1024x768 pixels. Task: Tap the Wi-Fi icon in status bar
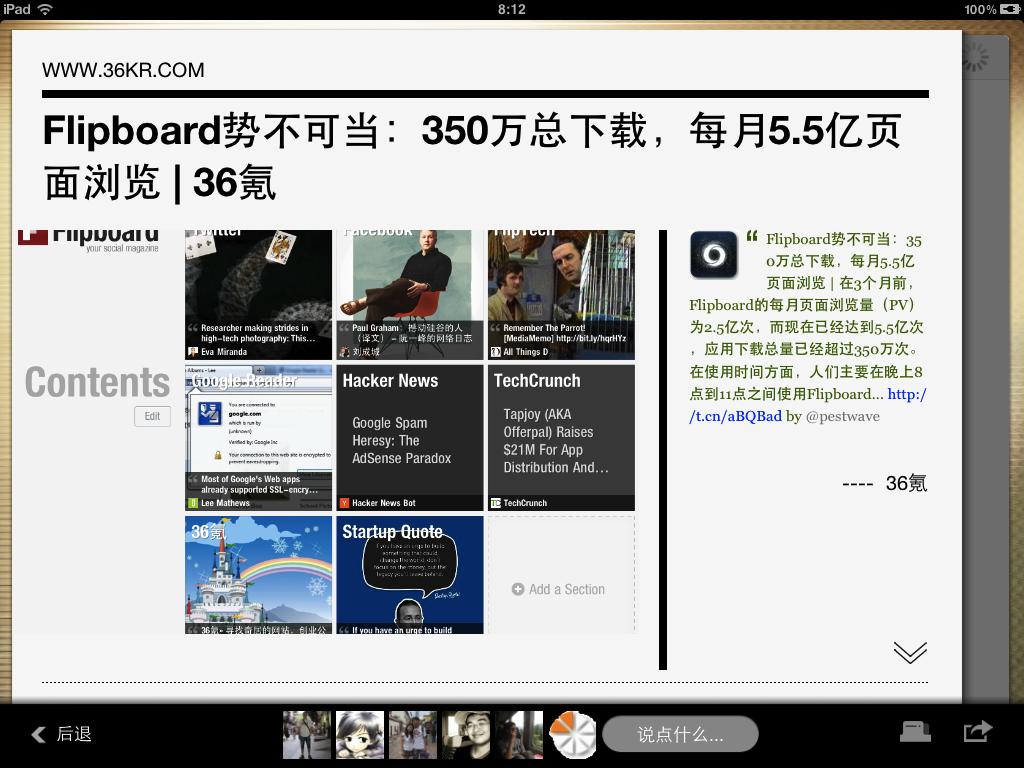point(45,9)
